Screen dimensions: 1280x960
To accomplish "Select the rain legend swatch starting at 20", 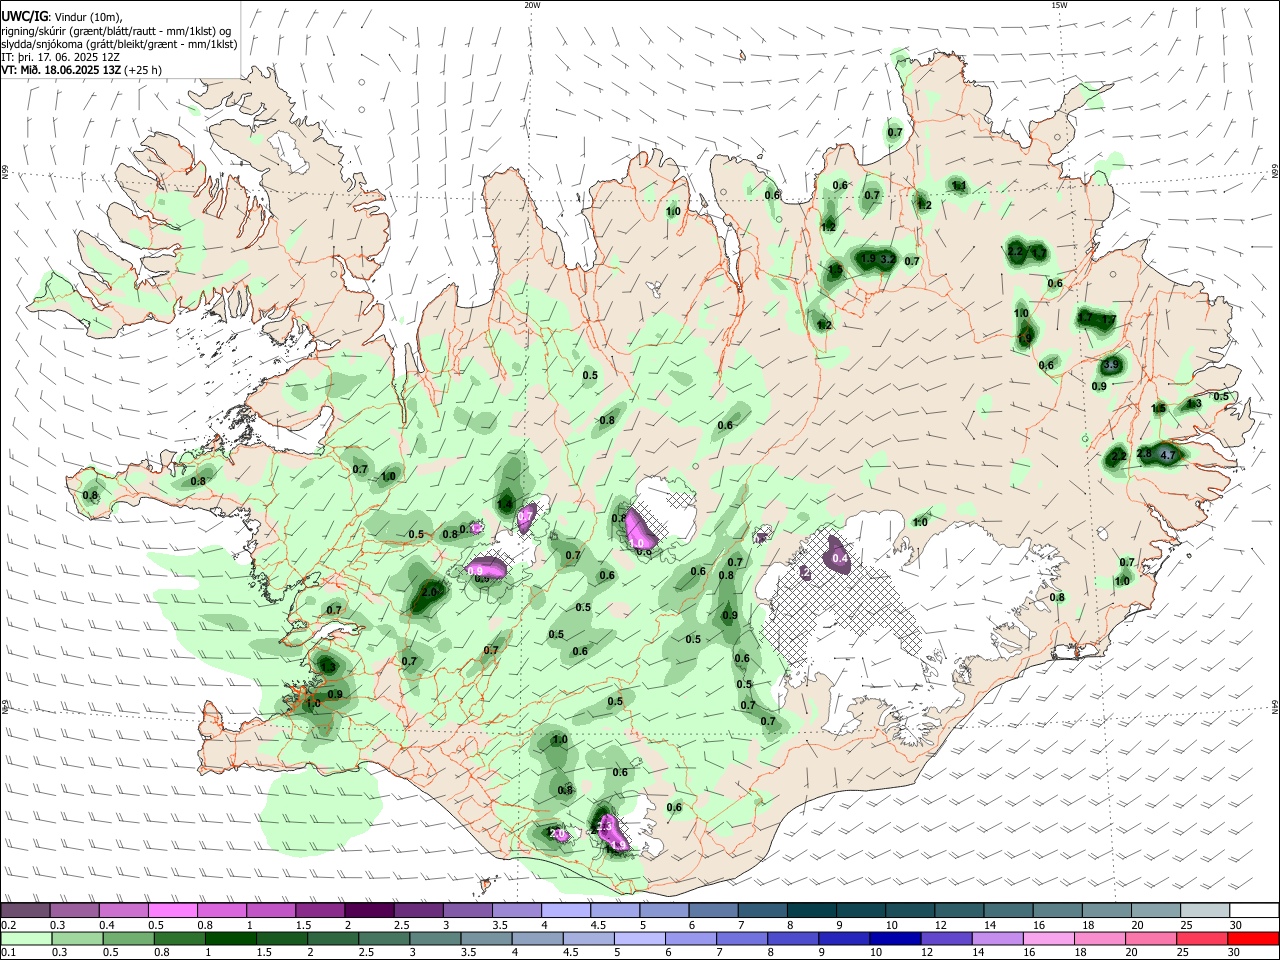I will (1149, 938).
